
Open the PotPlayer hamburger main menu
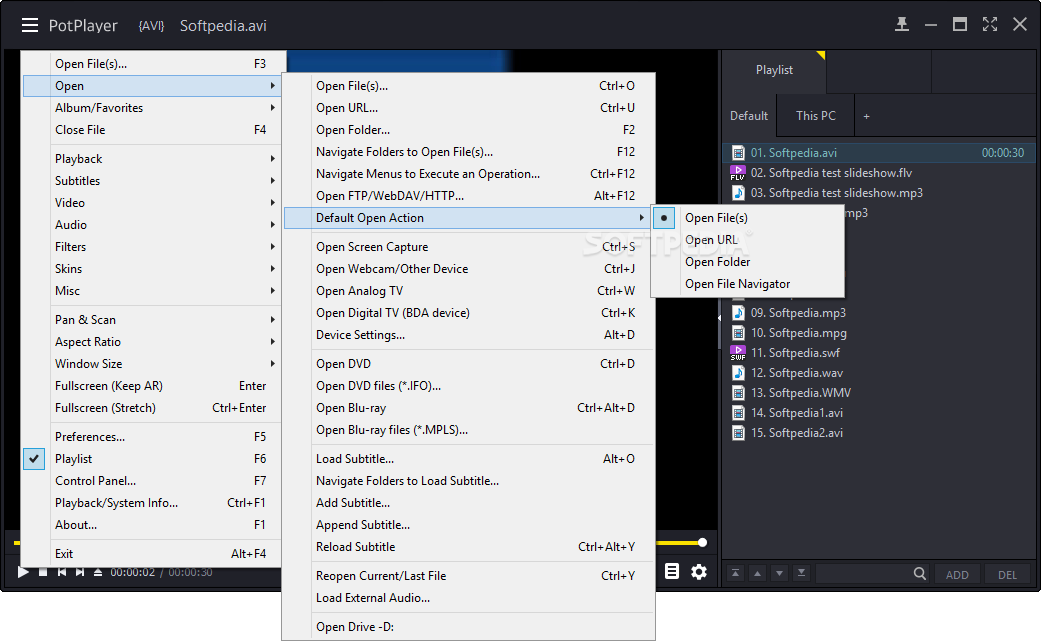tap(30, 25)
